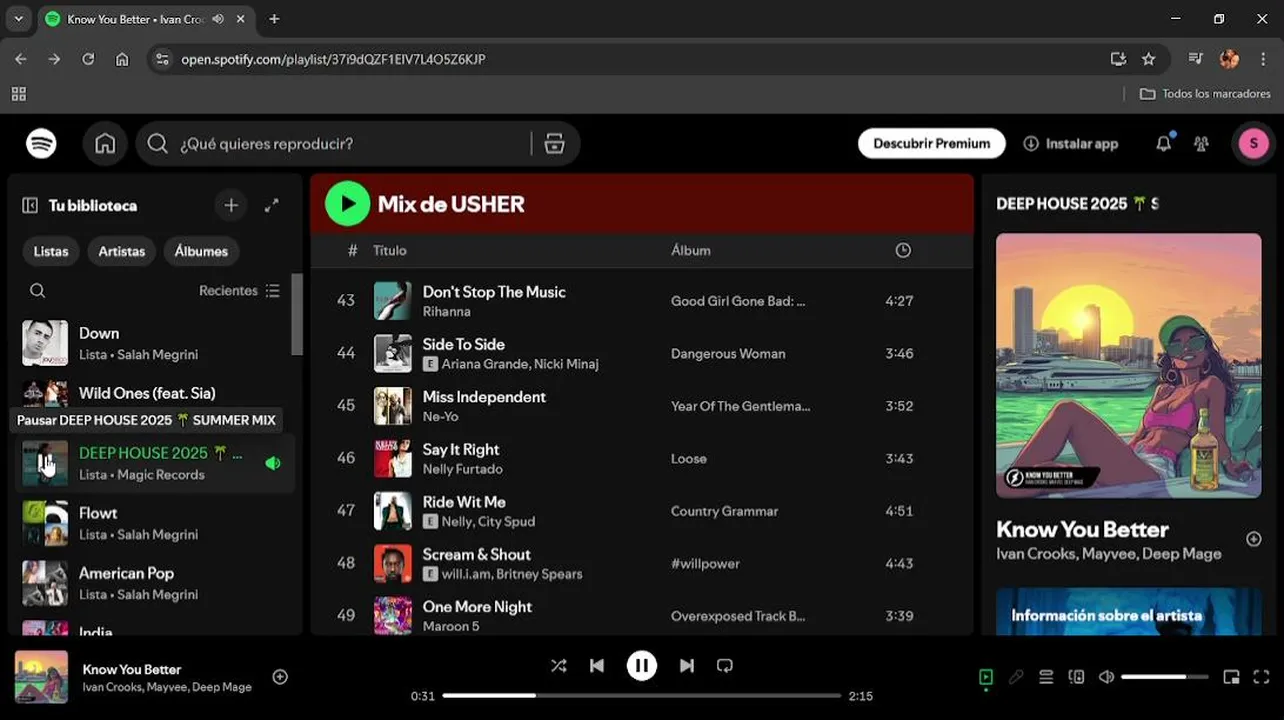Toggle shuffle playback
This screenshot has height=720, width=1284.
pos(558,665)
